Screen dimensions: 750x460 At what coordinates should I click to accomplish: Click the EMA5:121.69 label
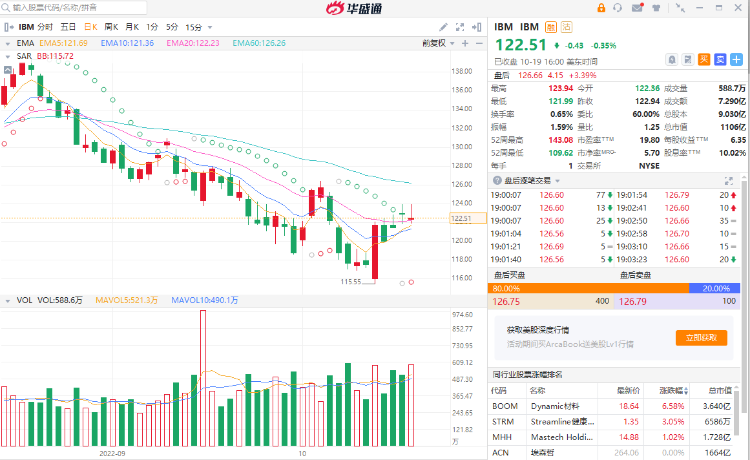pos(63,43)
